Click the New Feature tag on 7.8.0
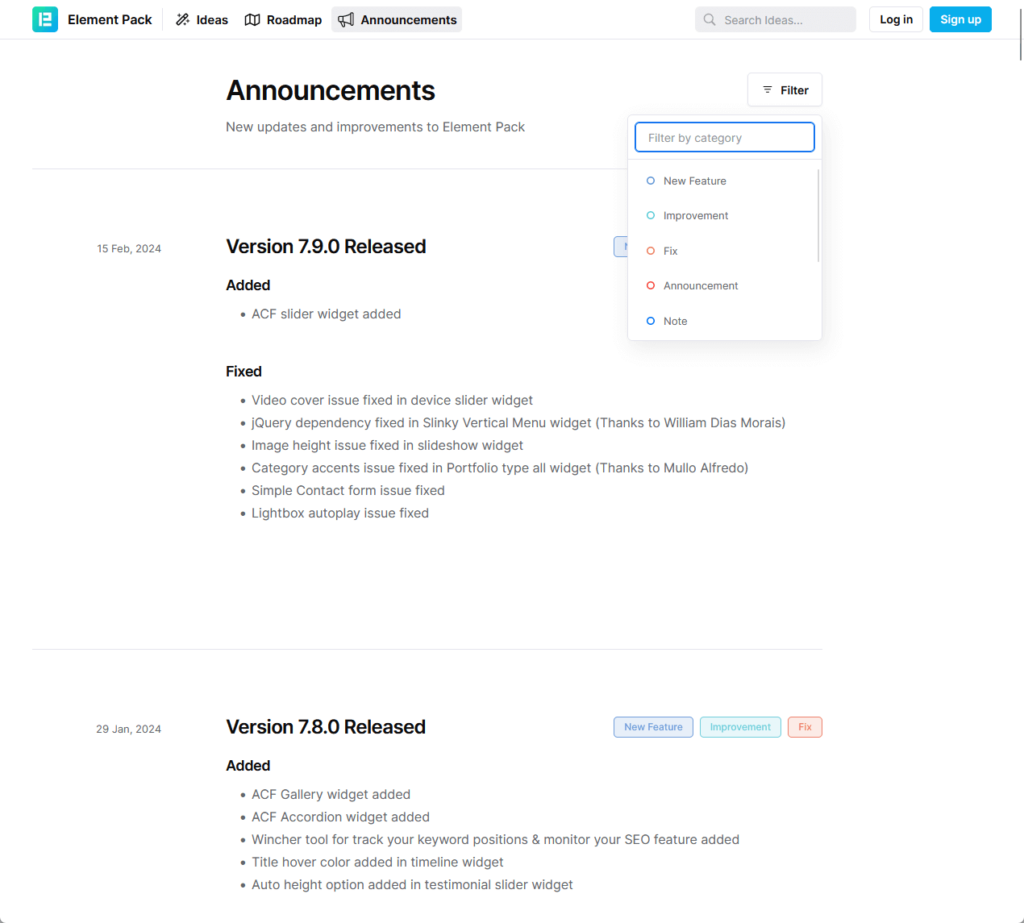Screen dimensions: 1024x923 (x=653, y=727)
